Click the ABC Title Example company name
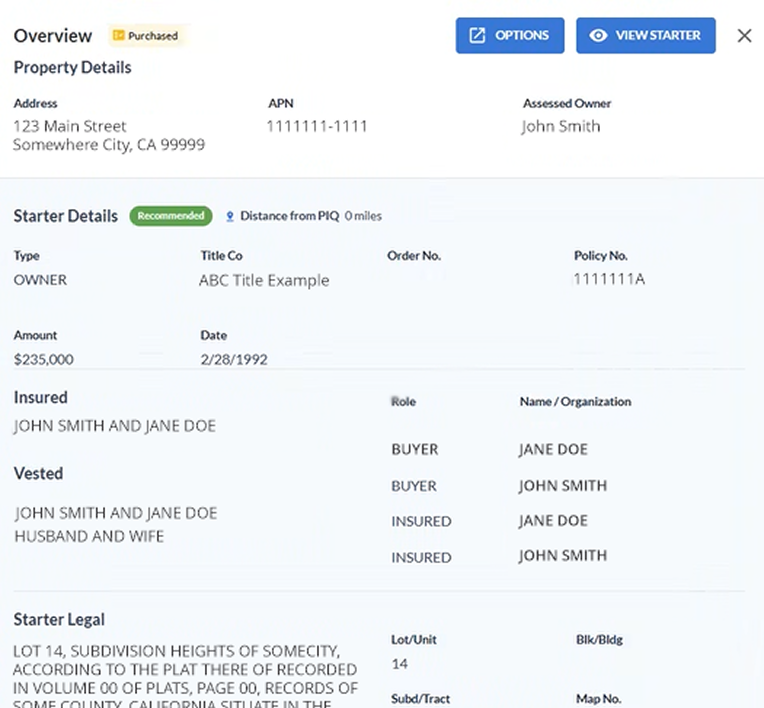Image resolution: width=764 pixels, height=708 pixels. [x=264, y=281]
